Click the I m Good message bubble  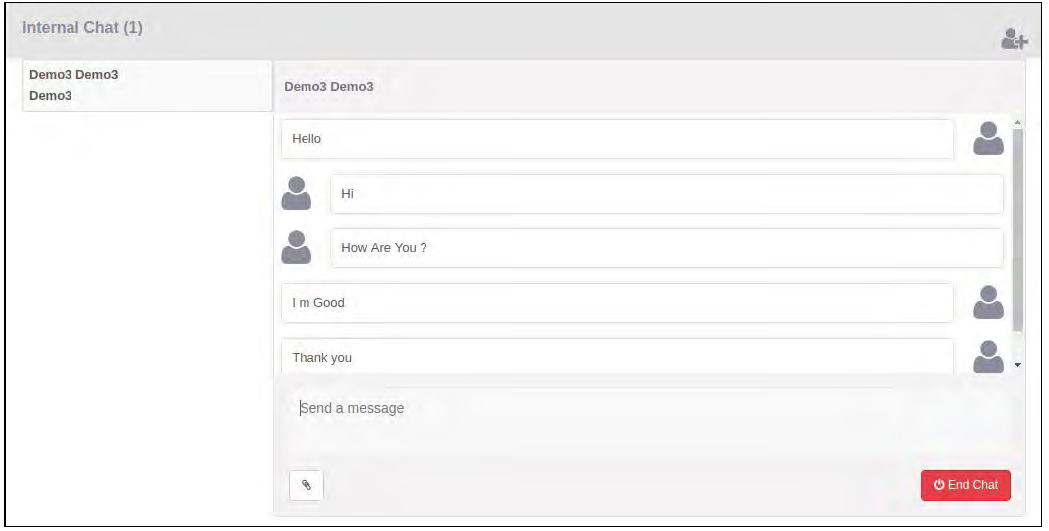617,303
